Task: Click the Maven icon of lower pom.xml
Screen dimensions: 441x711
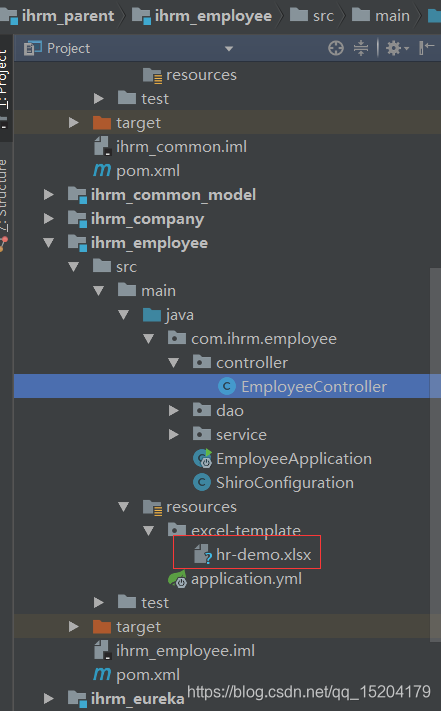Action: point(102,674)
